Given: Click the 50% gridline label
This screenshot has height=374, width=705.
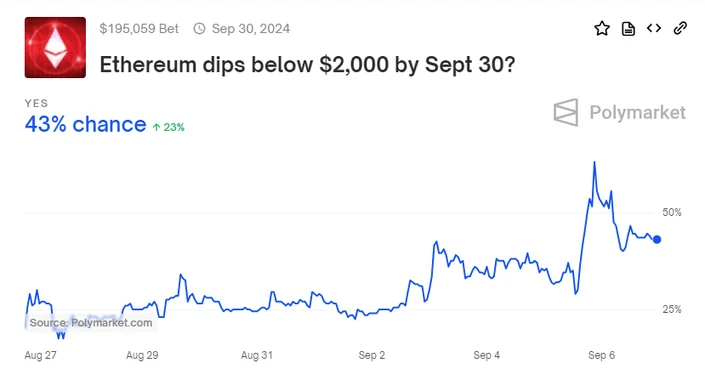Looking at the screenshot, I should tap(672, 212).
